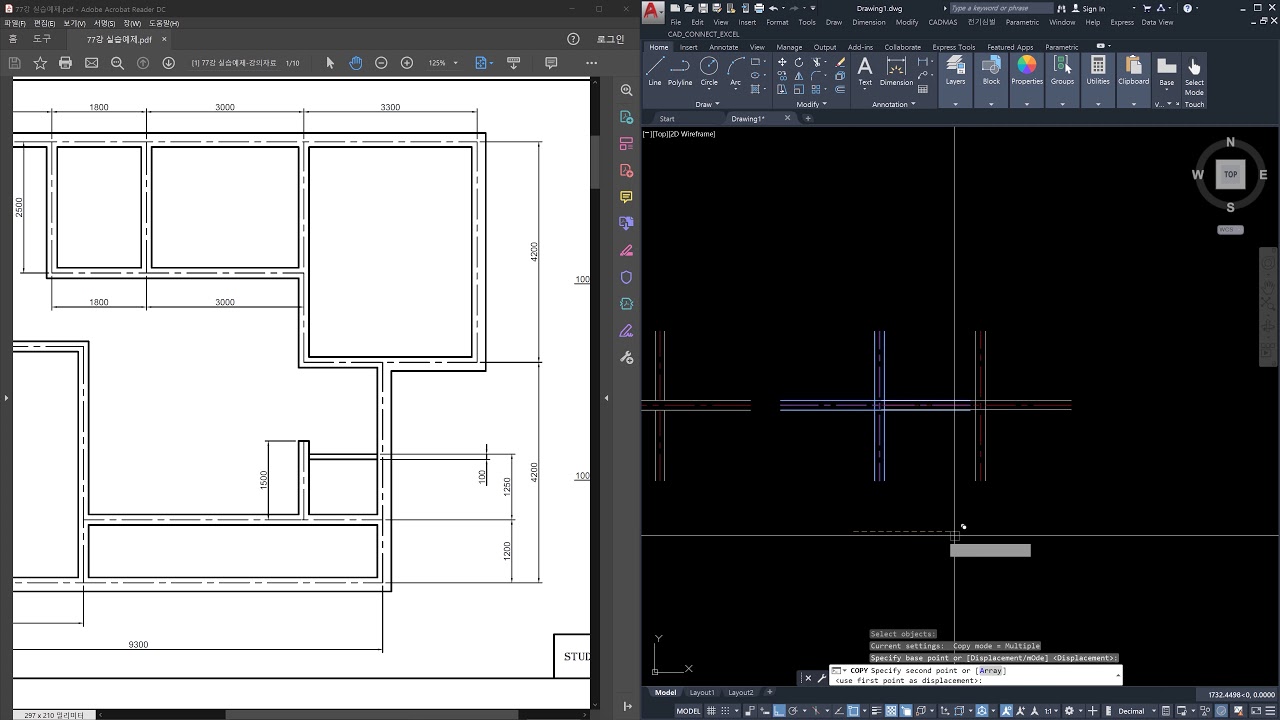Open the Dimension menu in AutoCAD
The image size is (1280, 720).
point(868,22)
